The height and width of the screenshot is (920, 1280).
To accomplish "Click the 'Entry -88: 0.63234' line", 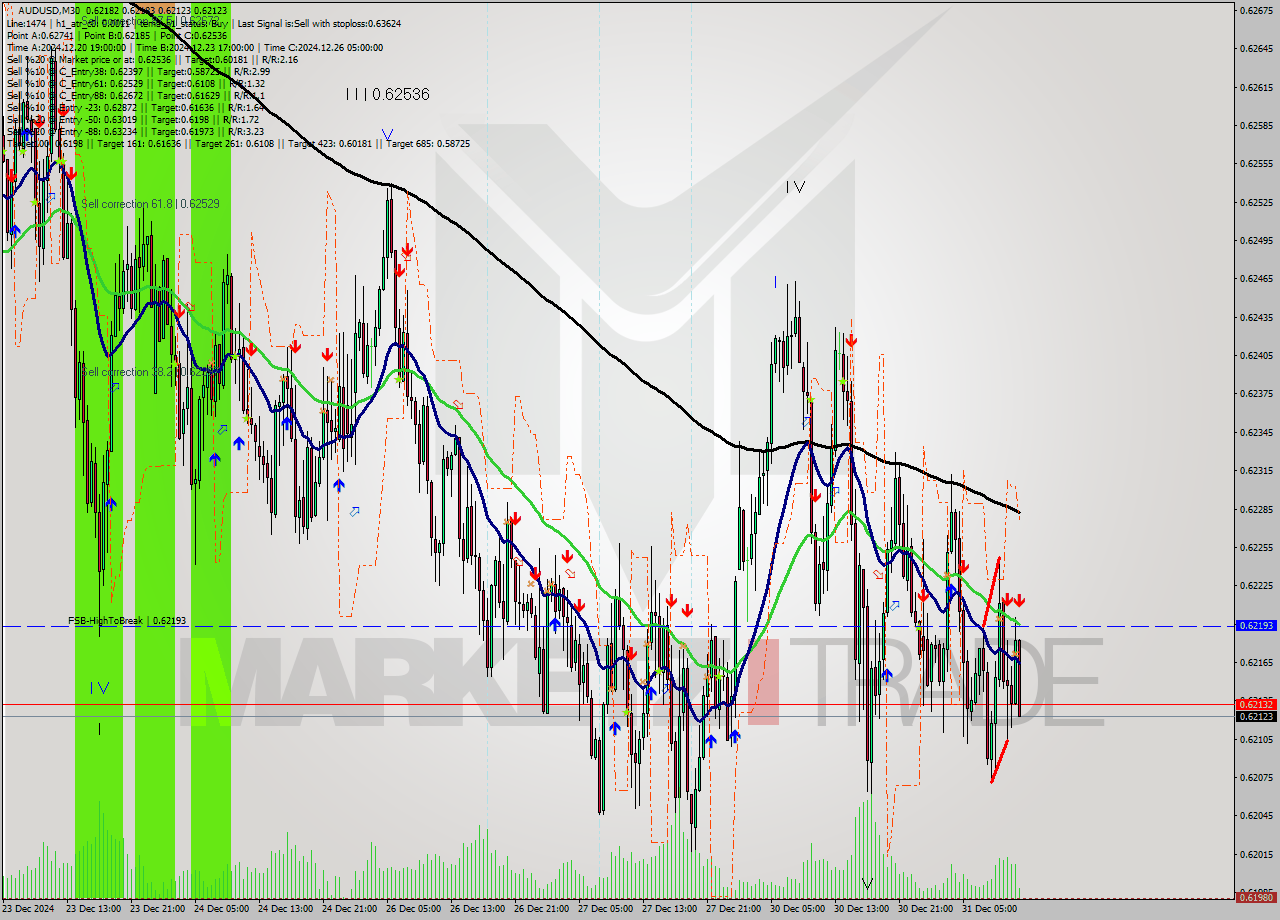I will (135, 131).
